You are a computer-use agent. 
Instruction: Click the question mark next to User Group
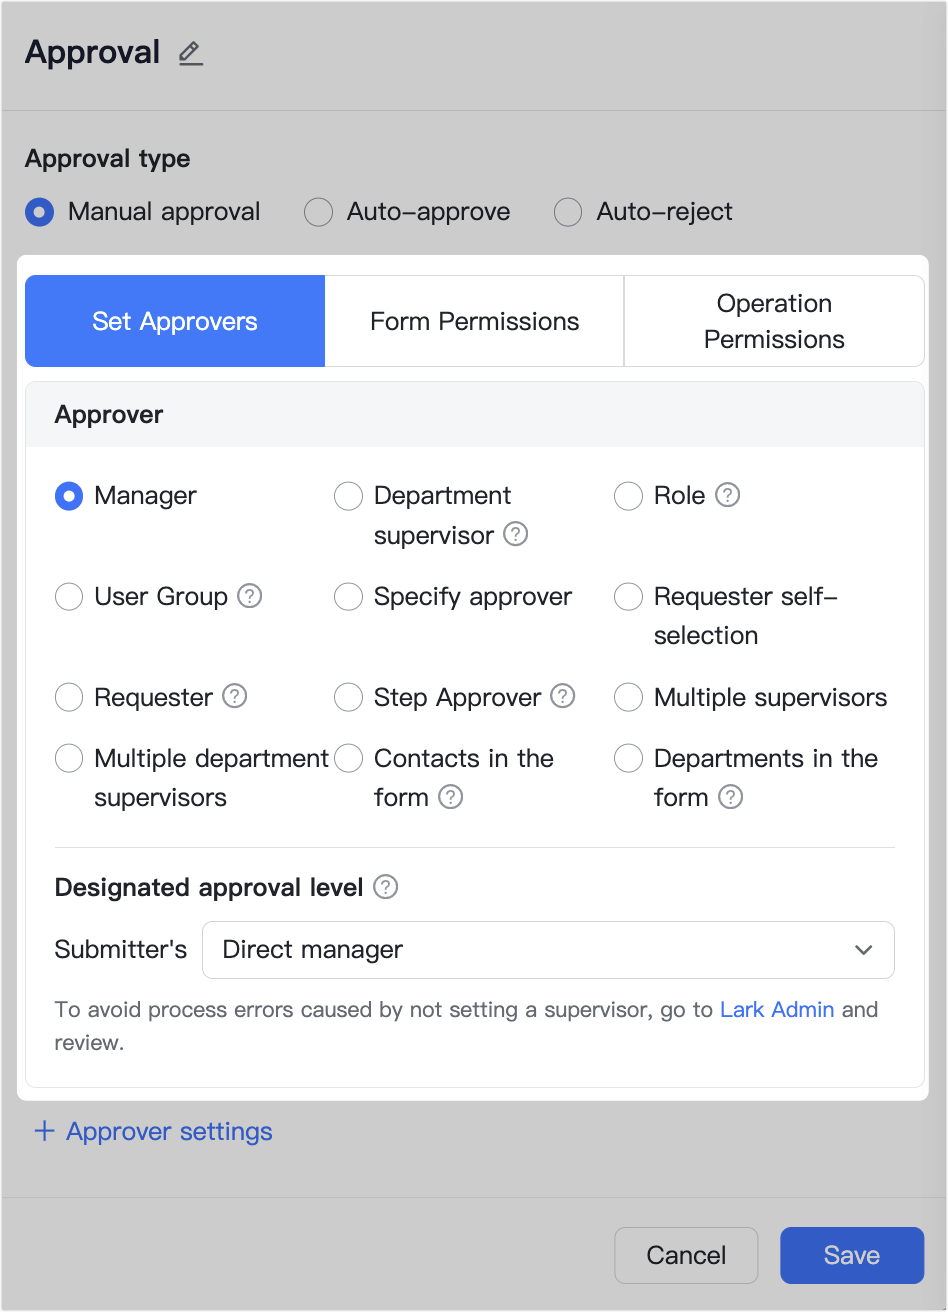pyautogui.click(x=251, y=596)
